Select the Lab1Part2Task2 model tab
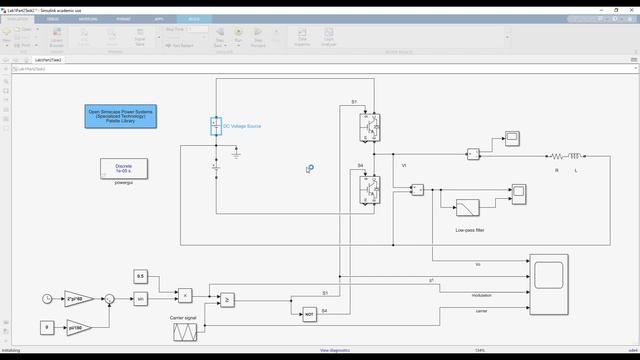Image resolution: width=640 pixels, height=360 pixels. coord(48,60)
